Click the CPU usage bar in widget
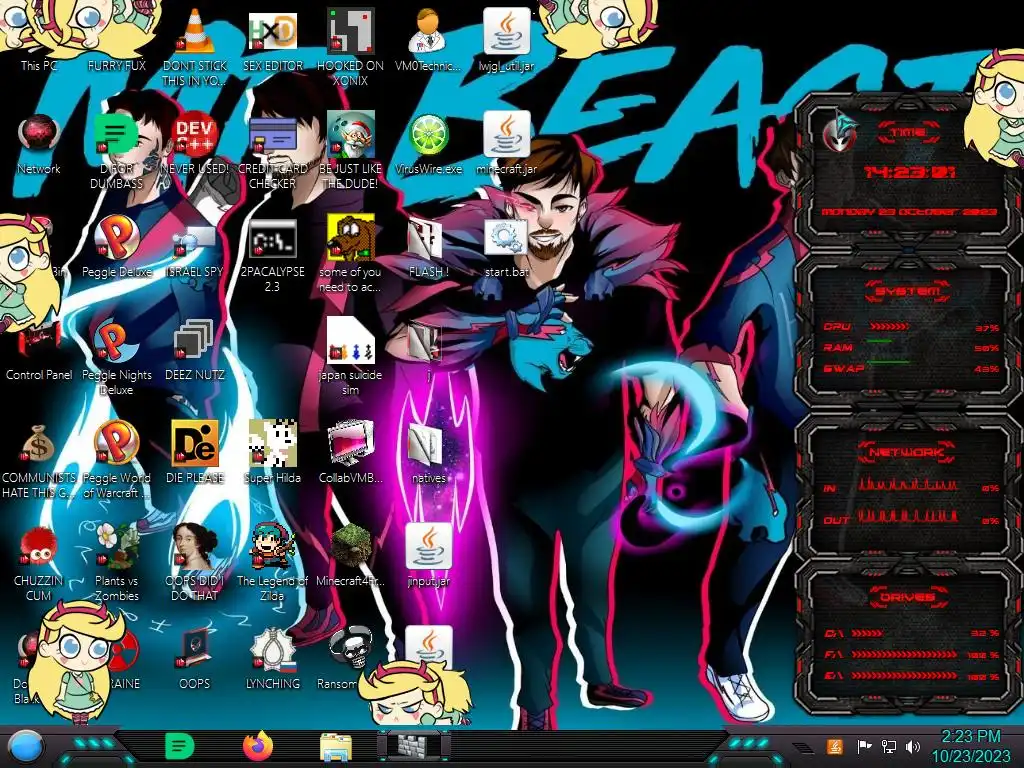1024x768 pixels. tap(888, 327)
